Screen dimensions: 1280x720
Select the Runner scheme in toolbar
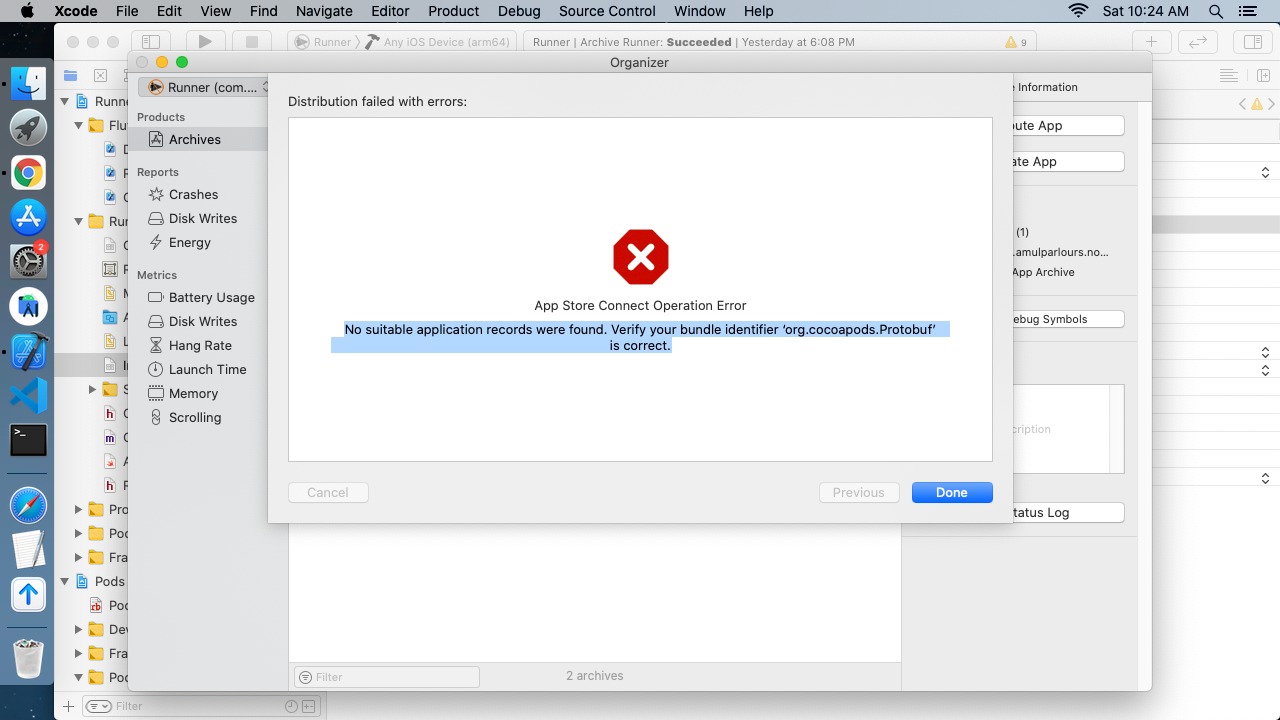pos(323,42)
